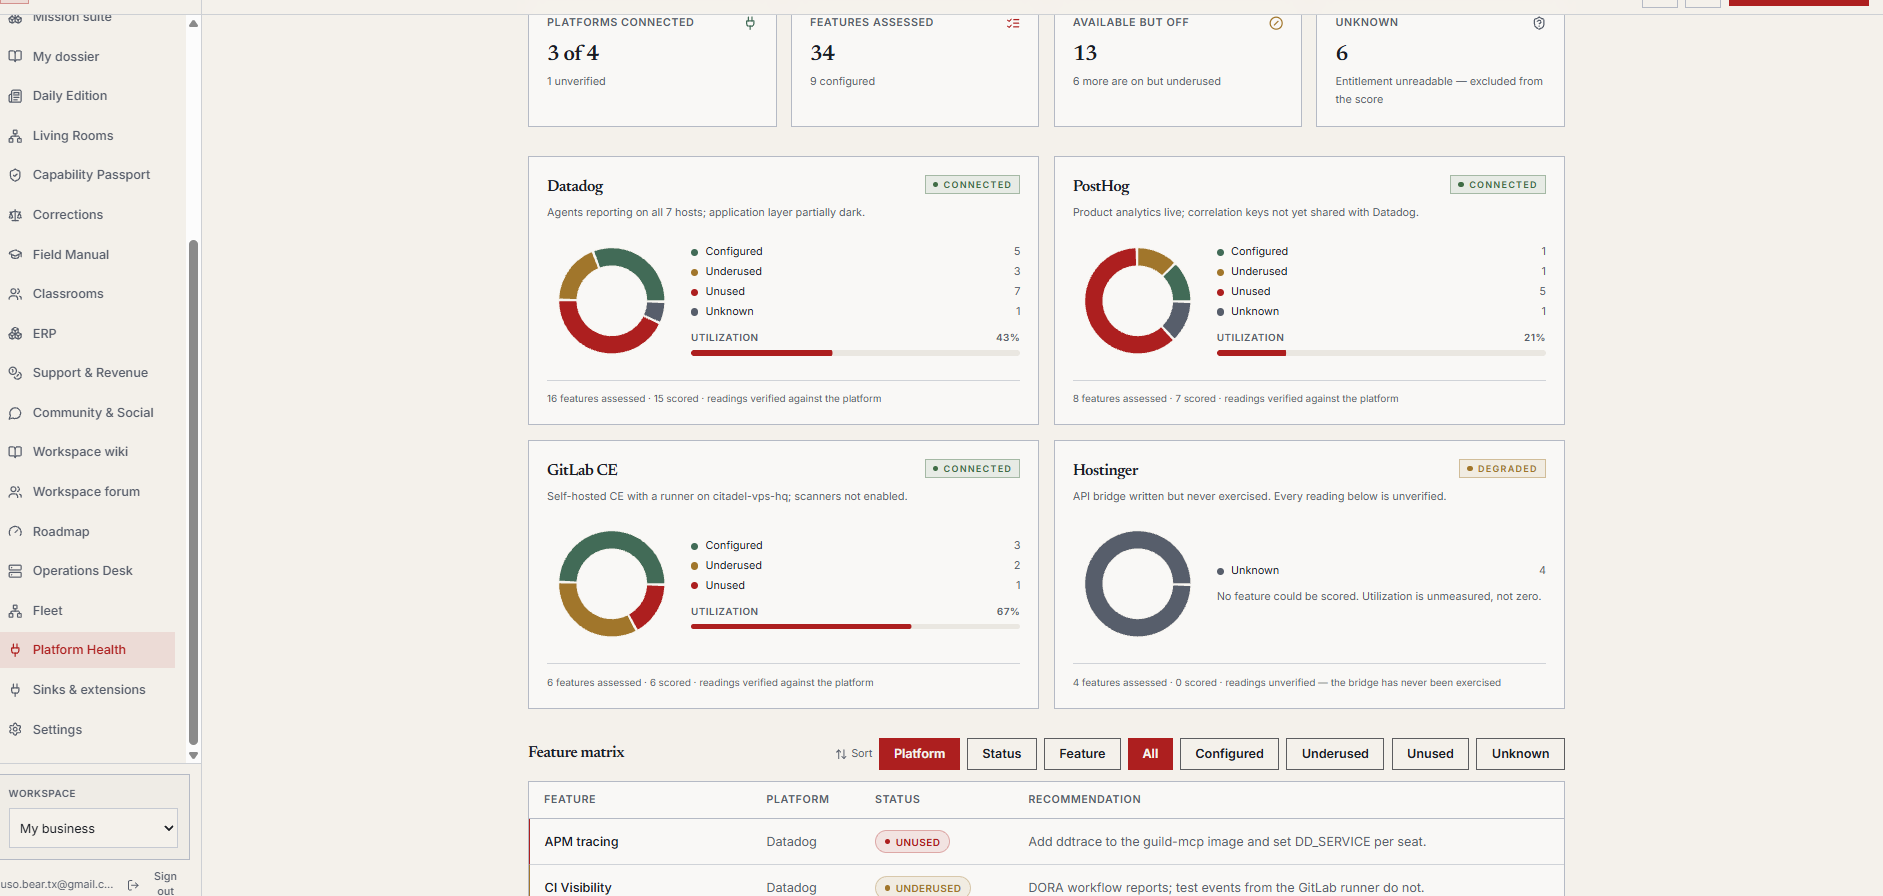
Task: Click the PostHog CONNECTED status badge
Action: click(1498, 185)
